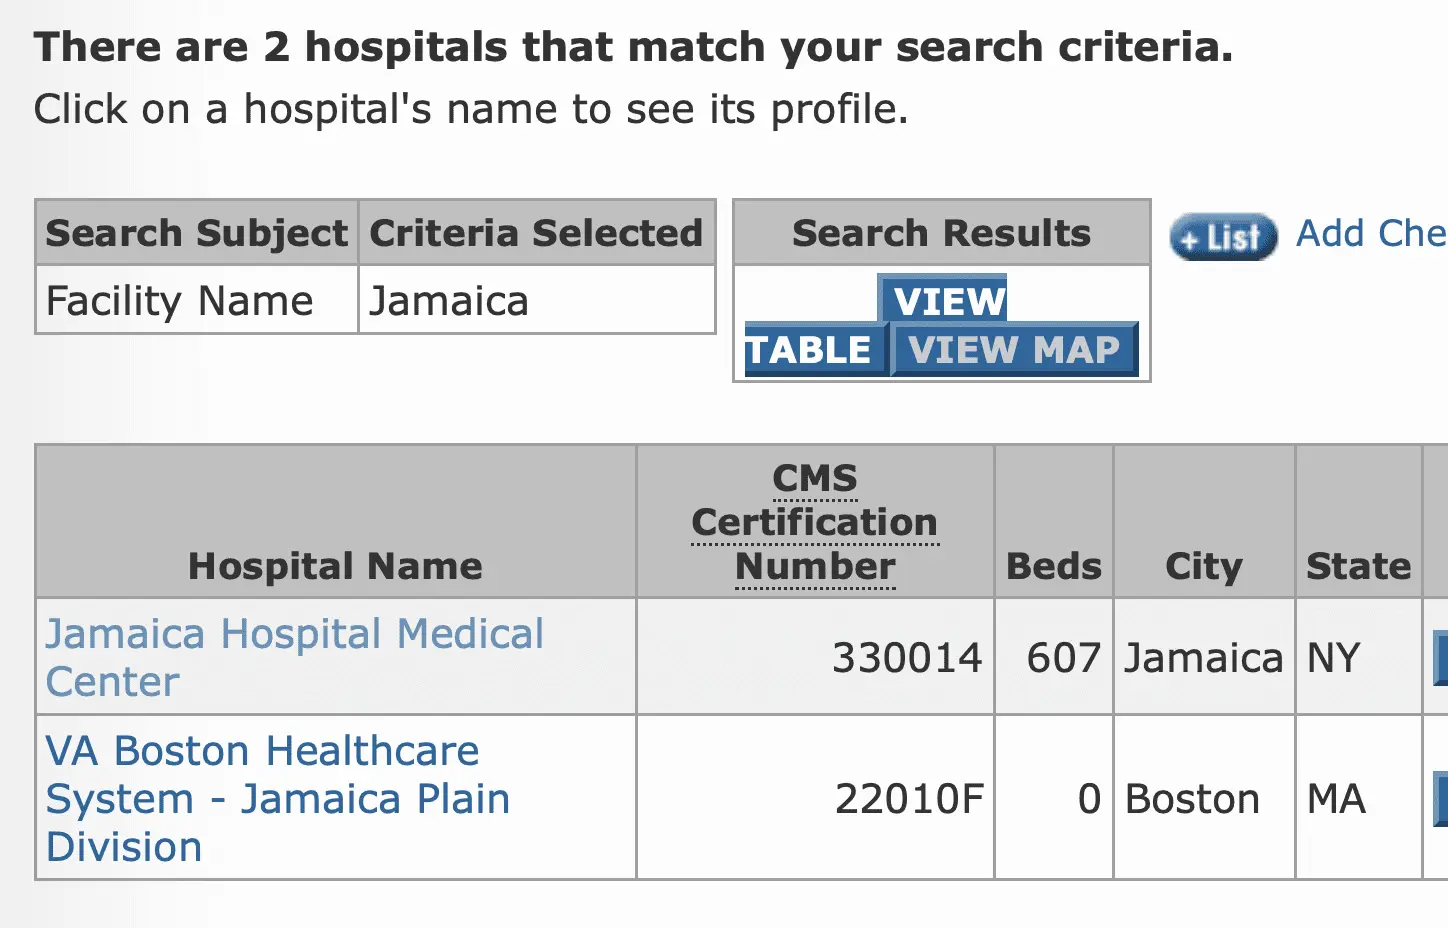Image resolution: width=1448 pixels, height=928 pixels.
Task: Click the Hospital Name column header
Action: click(x=335, y=566)
